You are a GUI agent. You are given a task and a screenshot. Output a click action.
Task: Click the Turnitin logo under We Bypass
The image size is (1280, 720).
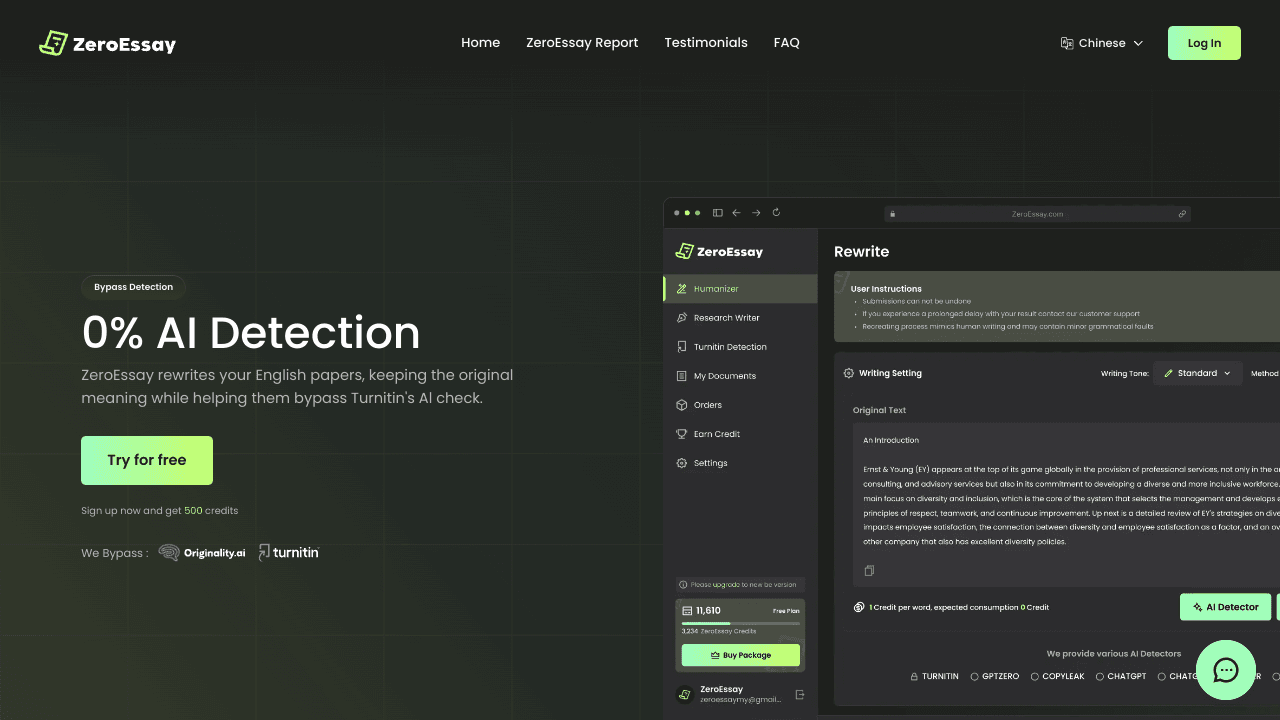288,552
